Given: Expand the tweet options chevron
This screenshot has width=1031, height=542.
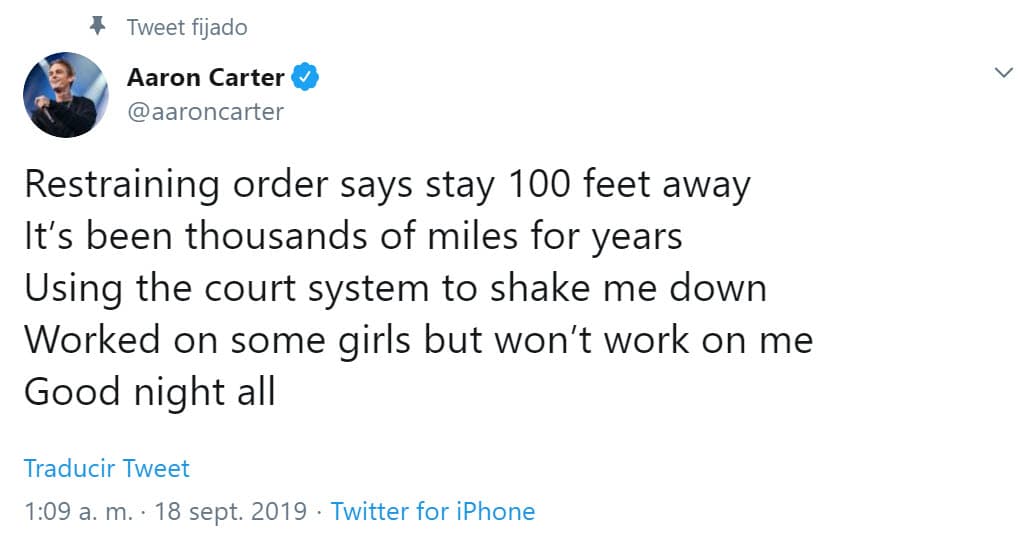Looking at the screenshot, I should click(x=1003, y=73).
